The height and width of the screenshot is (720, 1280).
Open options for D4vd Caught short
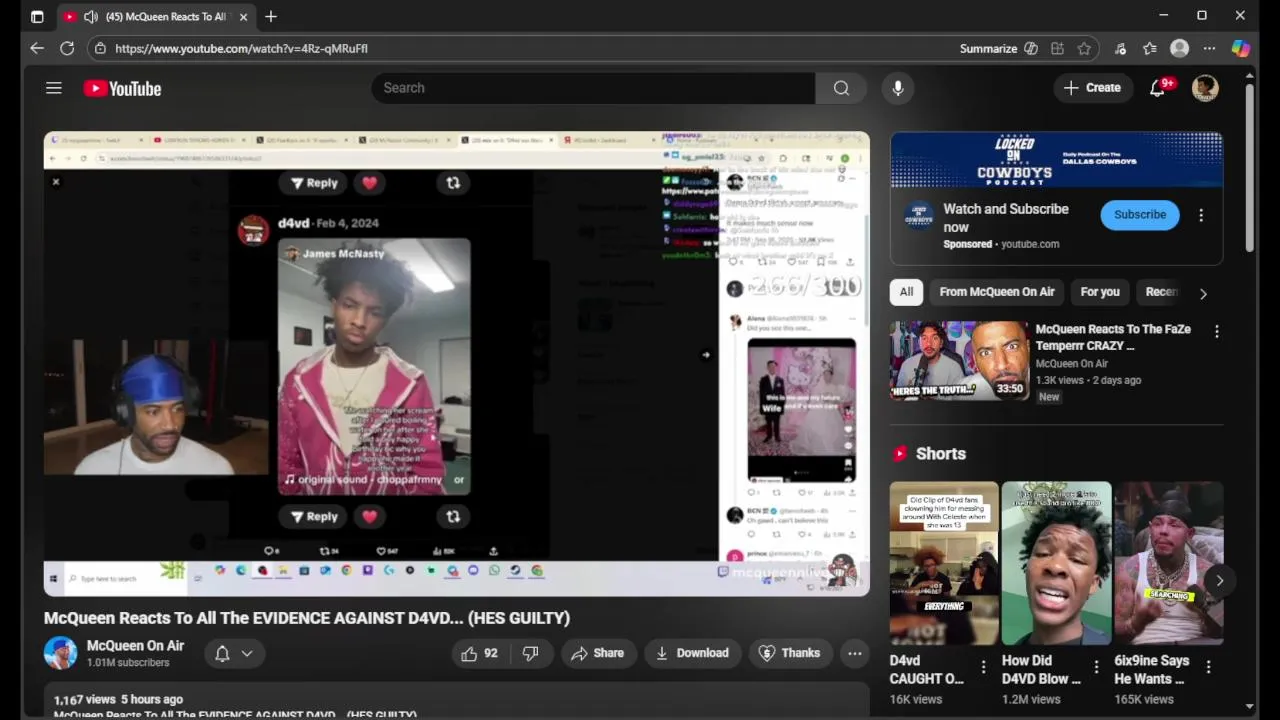[983, 667]
